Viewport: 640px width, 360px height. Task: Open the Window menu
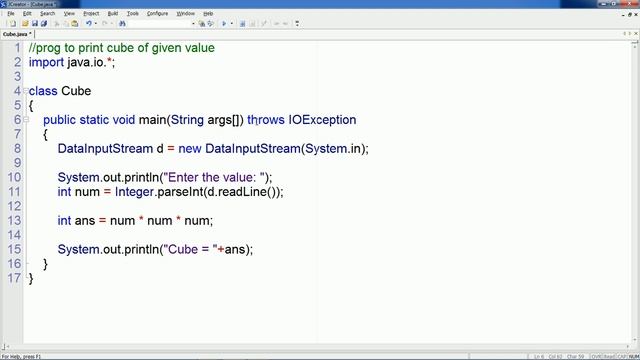[185, 13]
